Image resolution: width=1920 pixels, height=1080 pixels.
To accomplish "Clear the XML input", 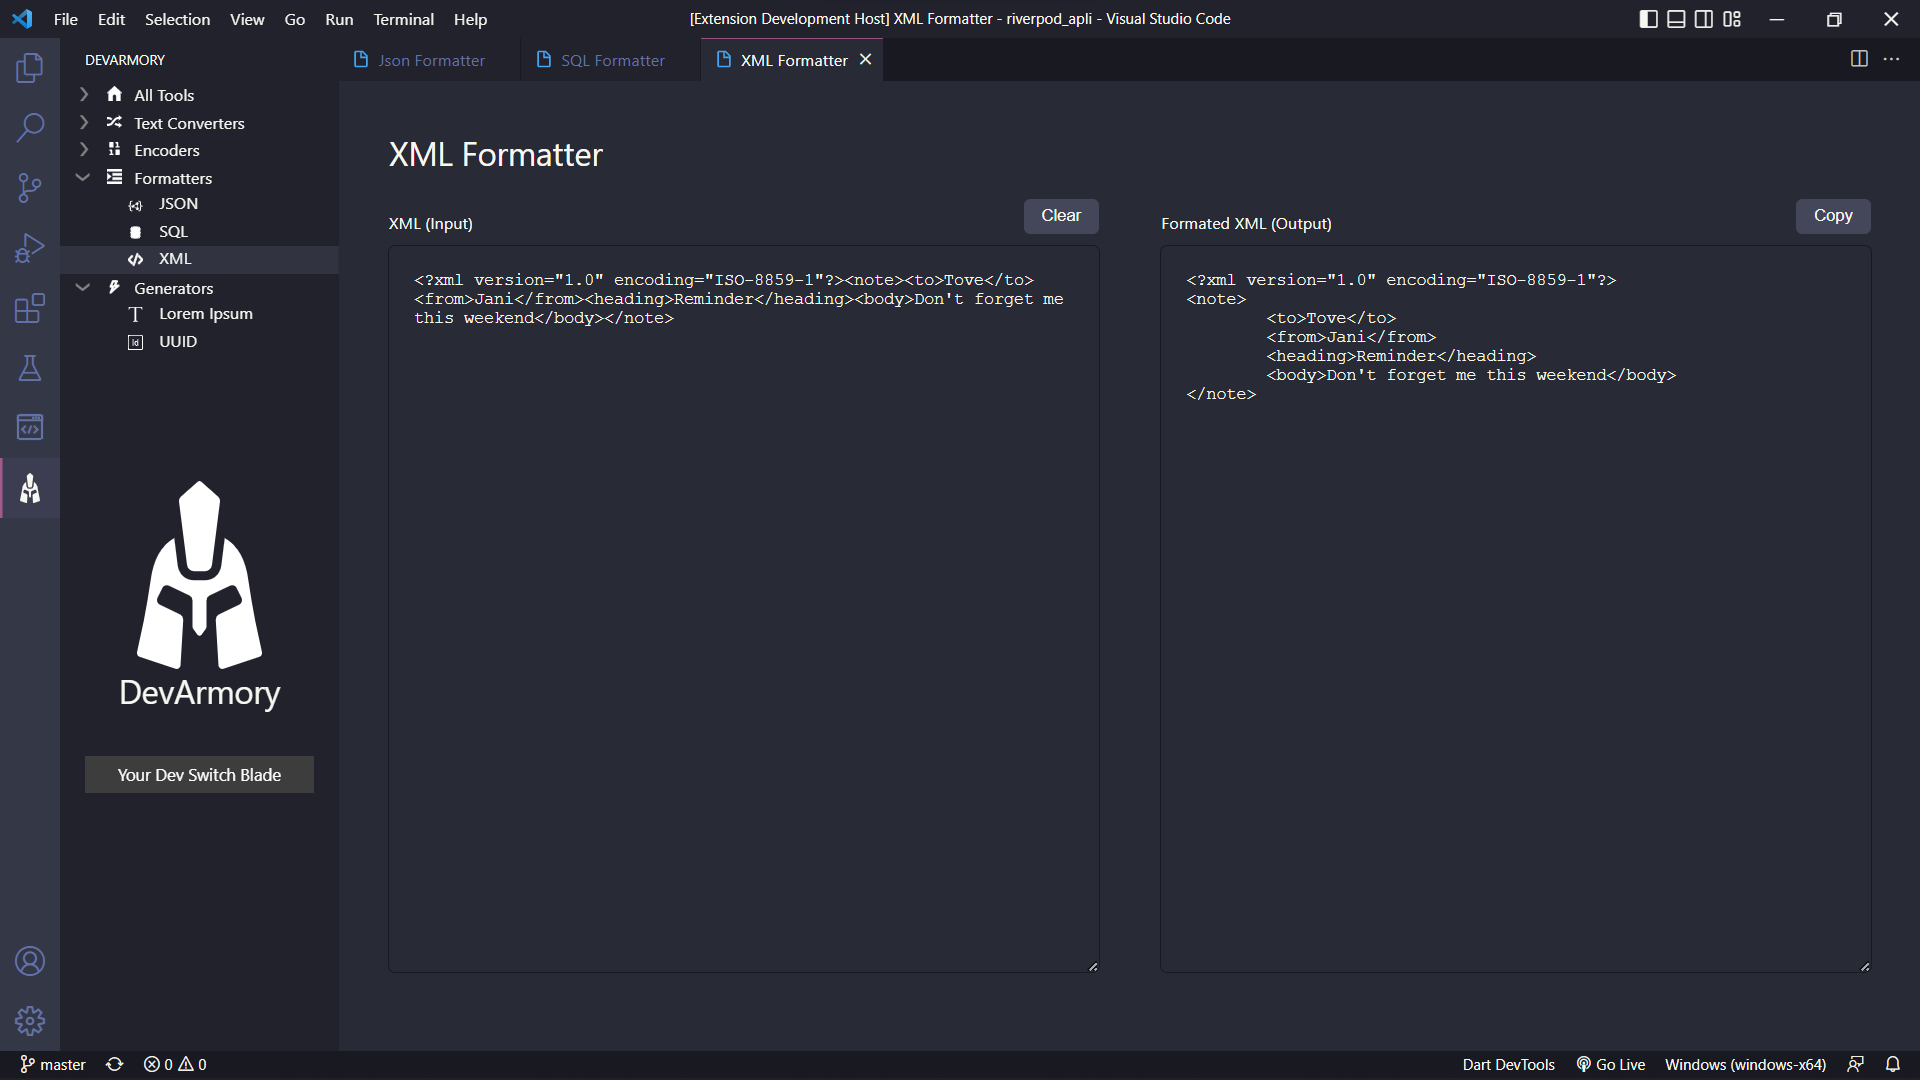I will coord(1061,216).
